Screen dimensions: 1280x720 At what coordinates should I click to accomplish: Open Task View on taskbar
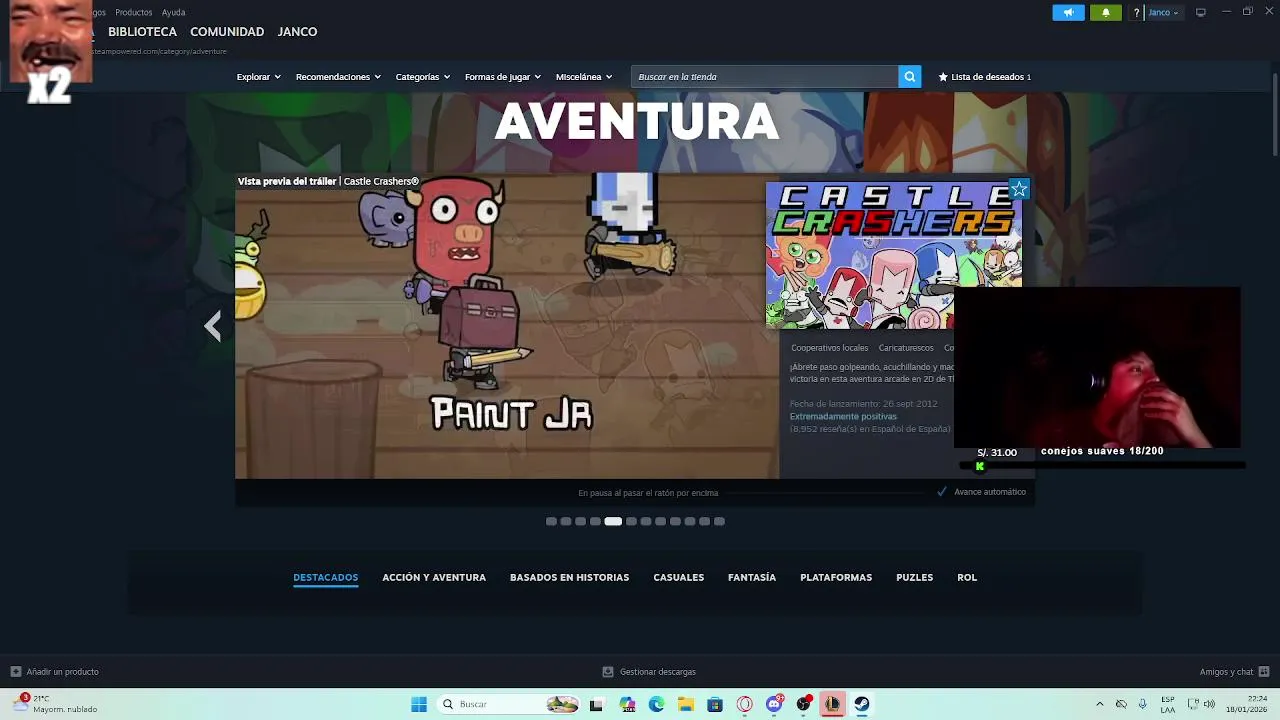596,704
